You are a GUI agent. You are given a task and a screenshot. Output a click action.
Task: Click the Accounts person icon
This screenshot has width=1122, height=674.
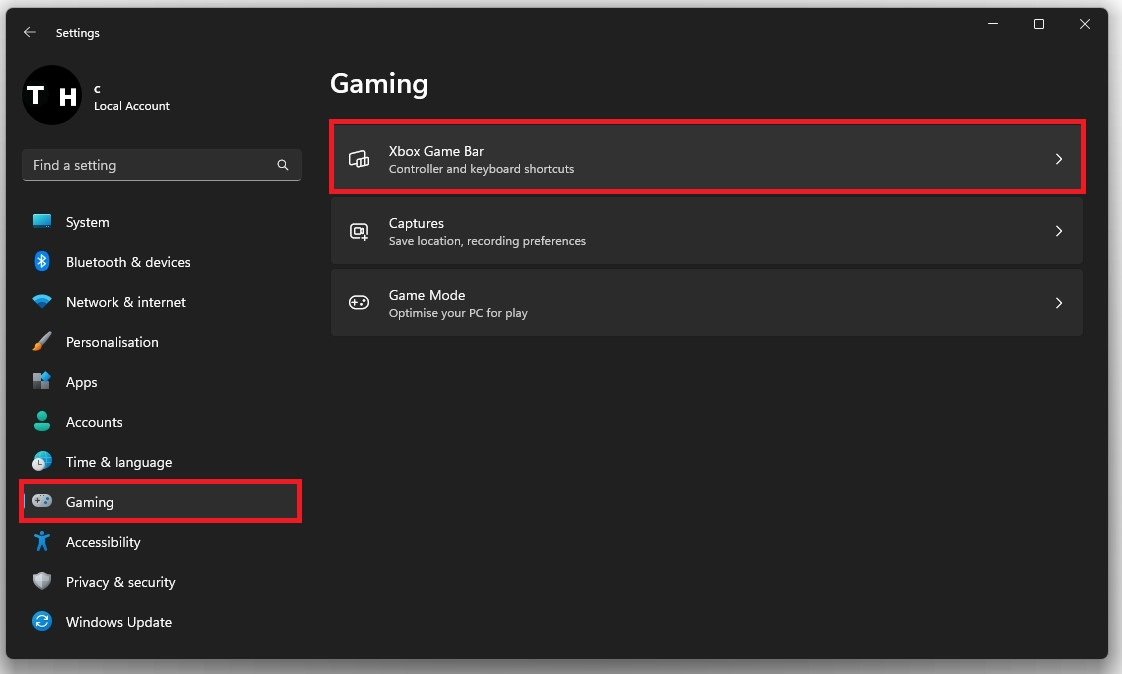pos(42,422)
